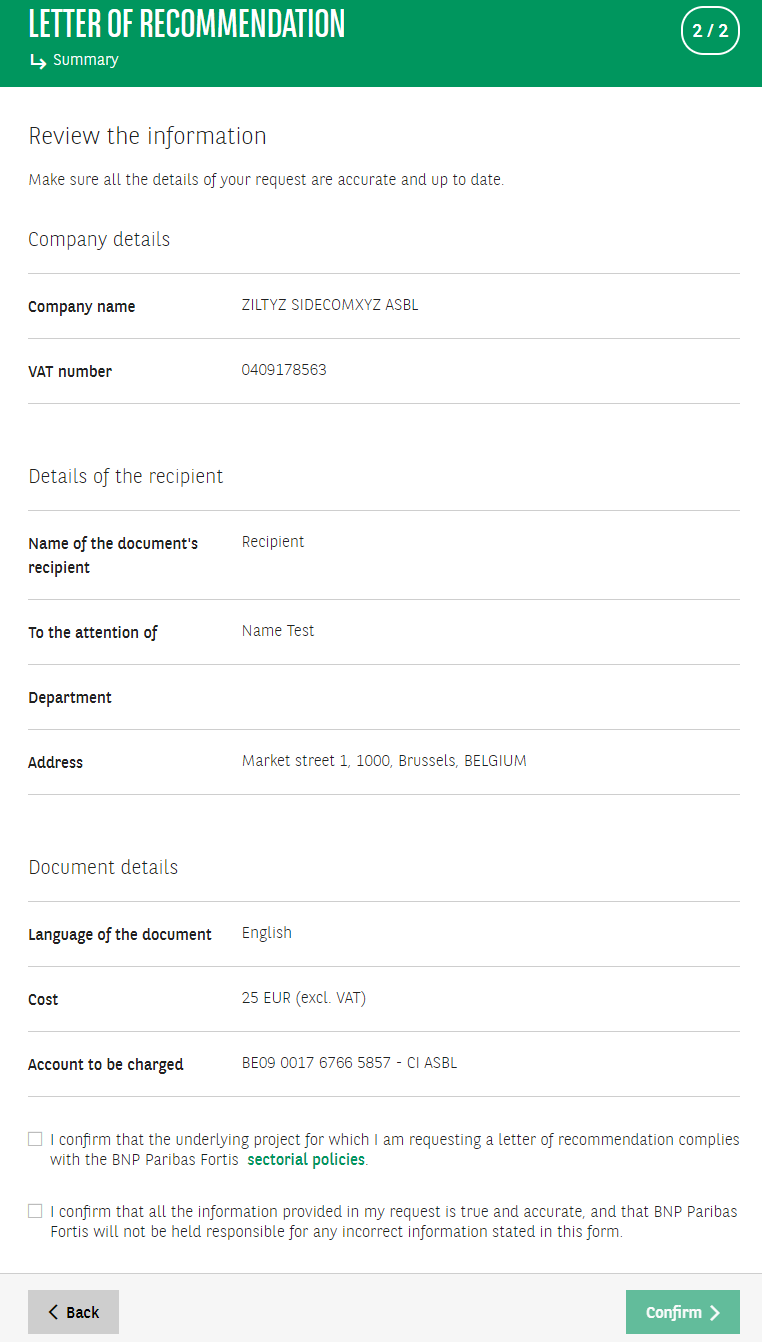Click the right chevron icon beside Confirm
Viewport: 762px width, 1342px height.
coord(715,1313)
